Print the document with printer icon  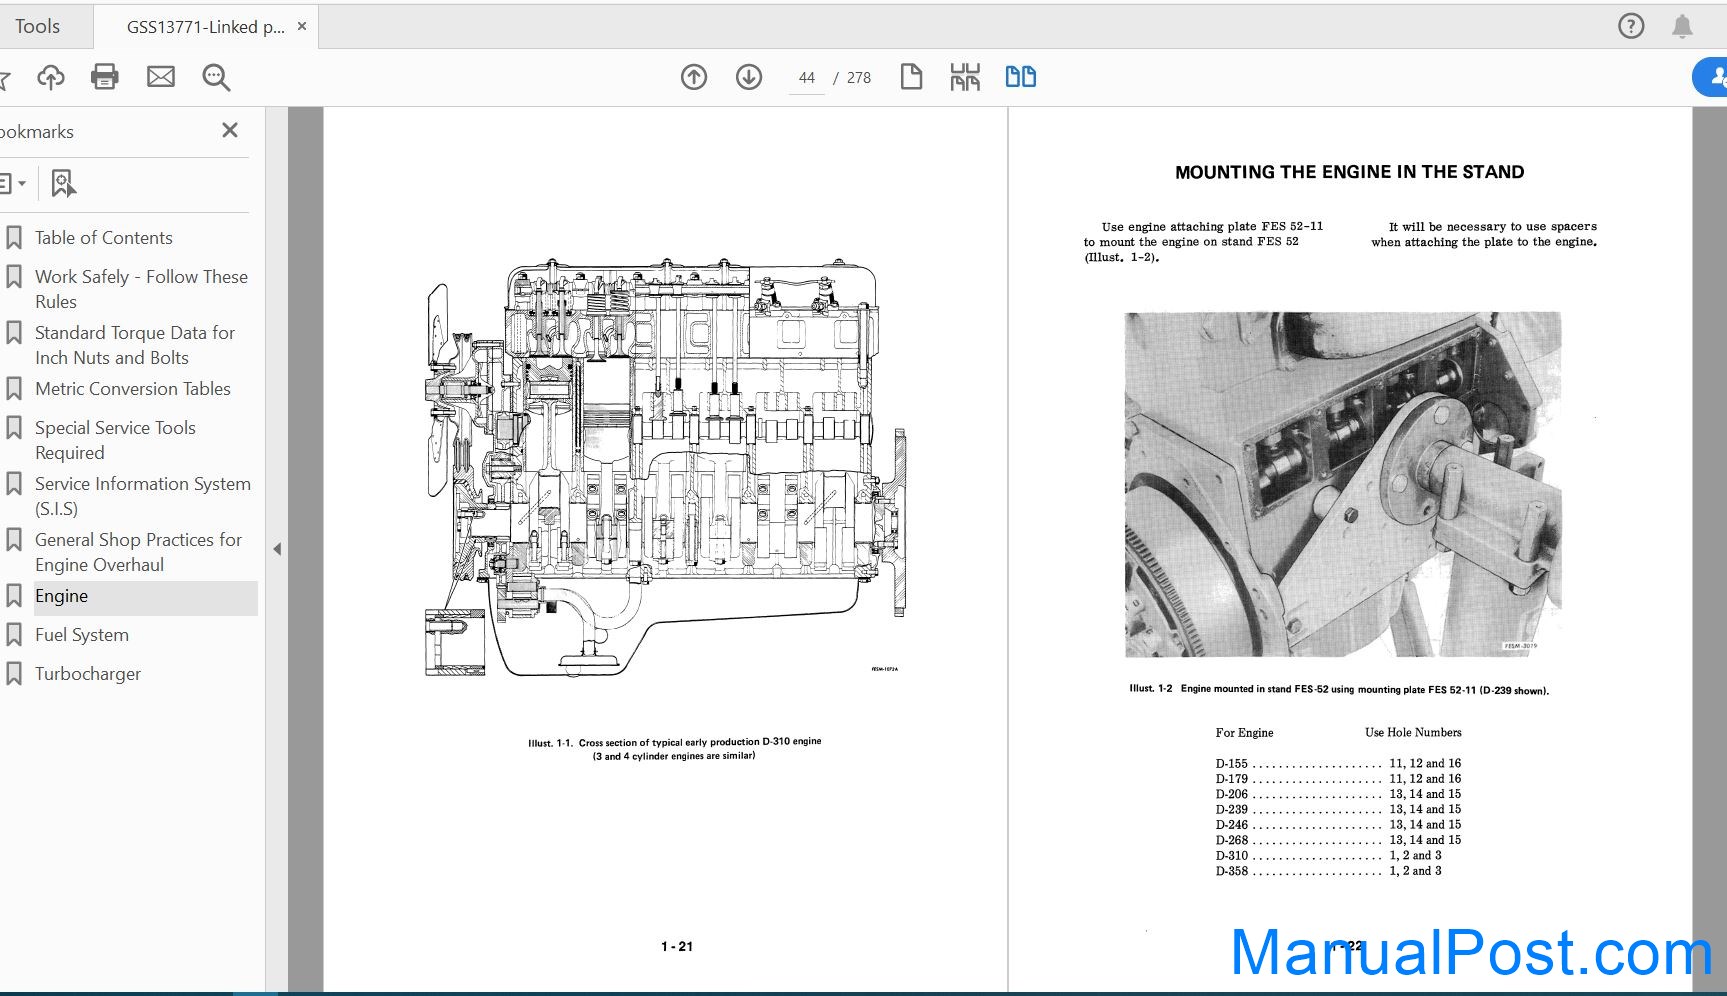tap(105, 77)
